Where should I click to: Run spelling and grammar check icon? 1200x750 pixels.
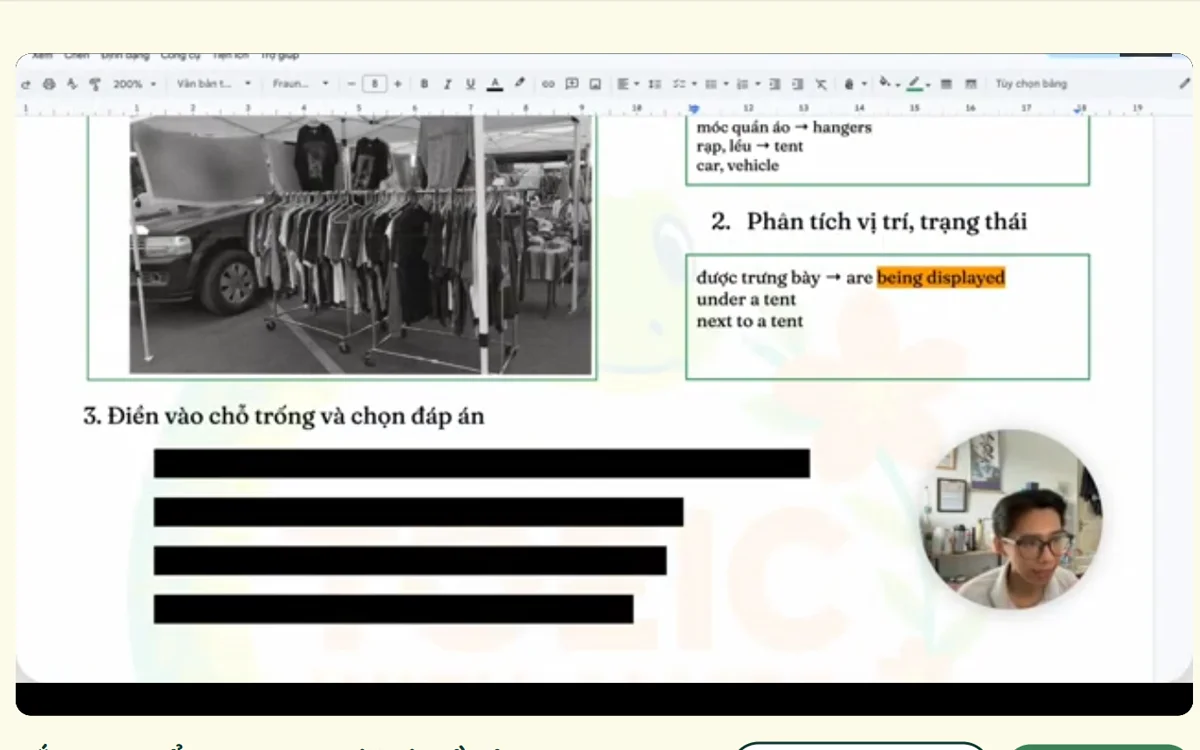pos(72,84)
